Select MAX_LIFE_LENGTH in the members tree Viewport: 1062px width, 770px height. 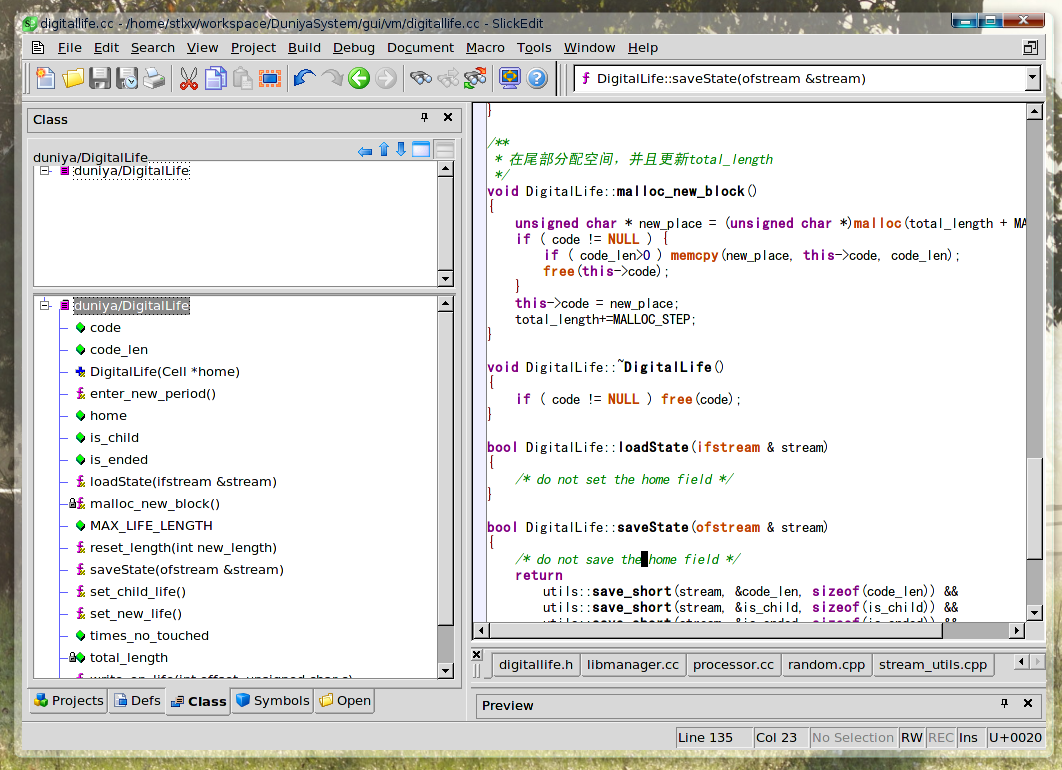[151, 526]
